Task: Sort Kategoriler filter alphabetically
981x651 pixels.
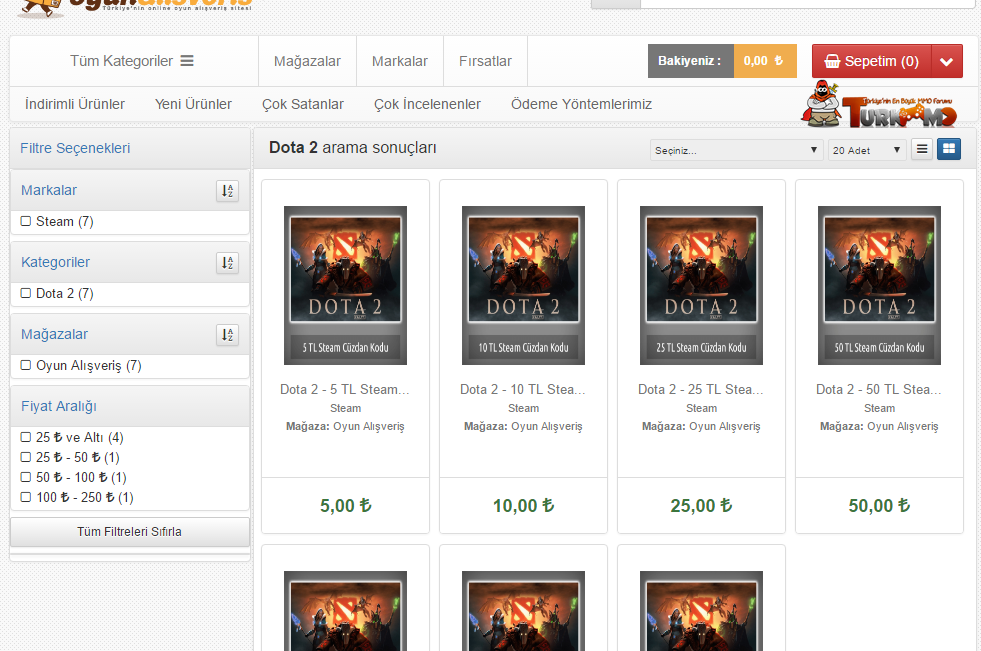Action: click(227, 263)
